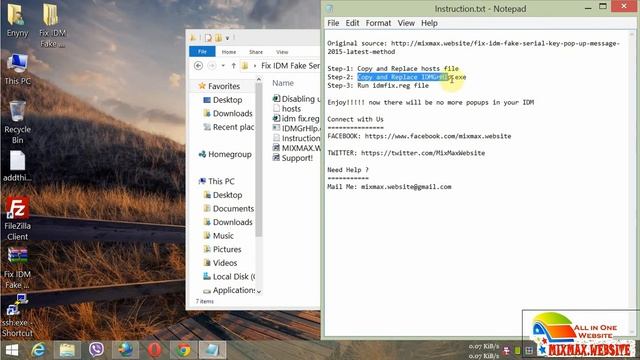The width and height of the screenshot is (640, 360).
Task: Click the New folder icon in Explorer title bar
Action: (218, 38)
